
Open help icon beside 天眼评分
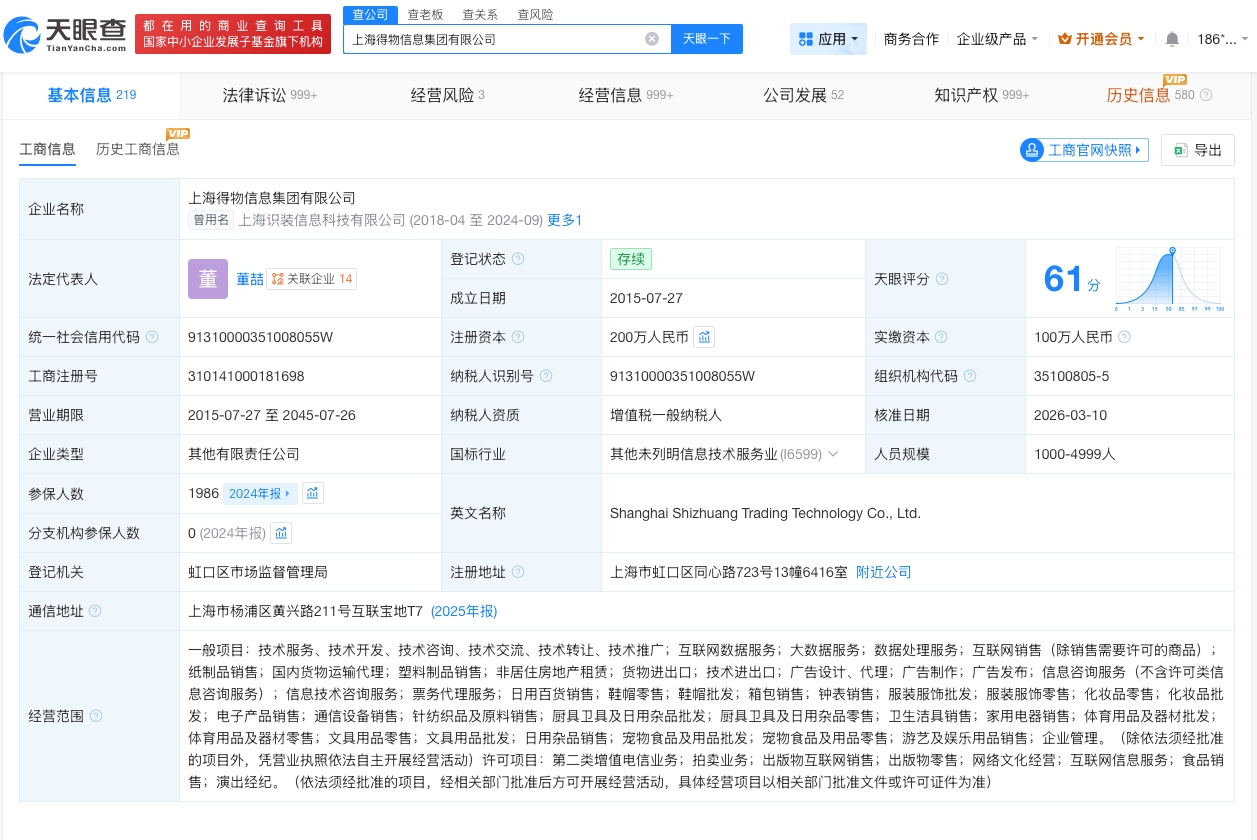click(x=942, y=279)
